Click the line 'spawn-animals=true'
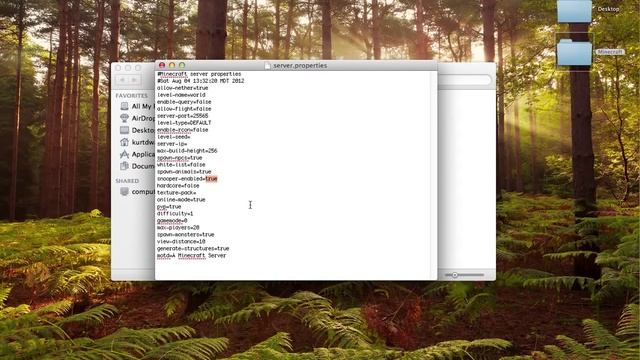 coord(184,172)
